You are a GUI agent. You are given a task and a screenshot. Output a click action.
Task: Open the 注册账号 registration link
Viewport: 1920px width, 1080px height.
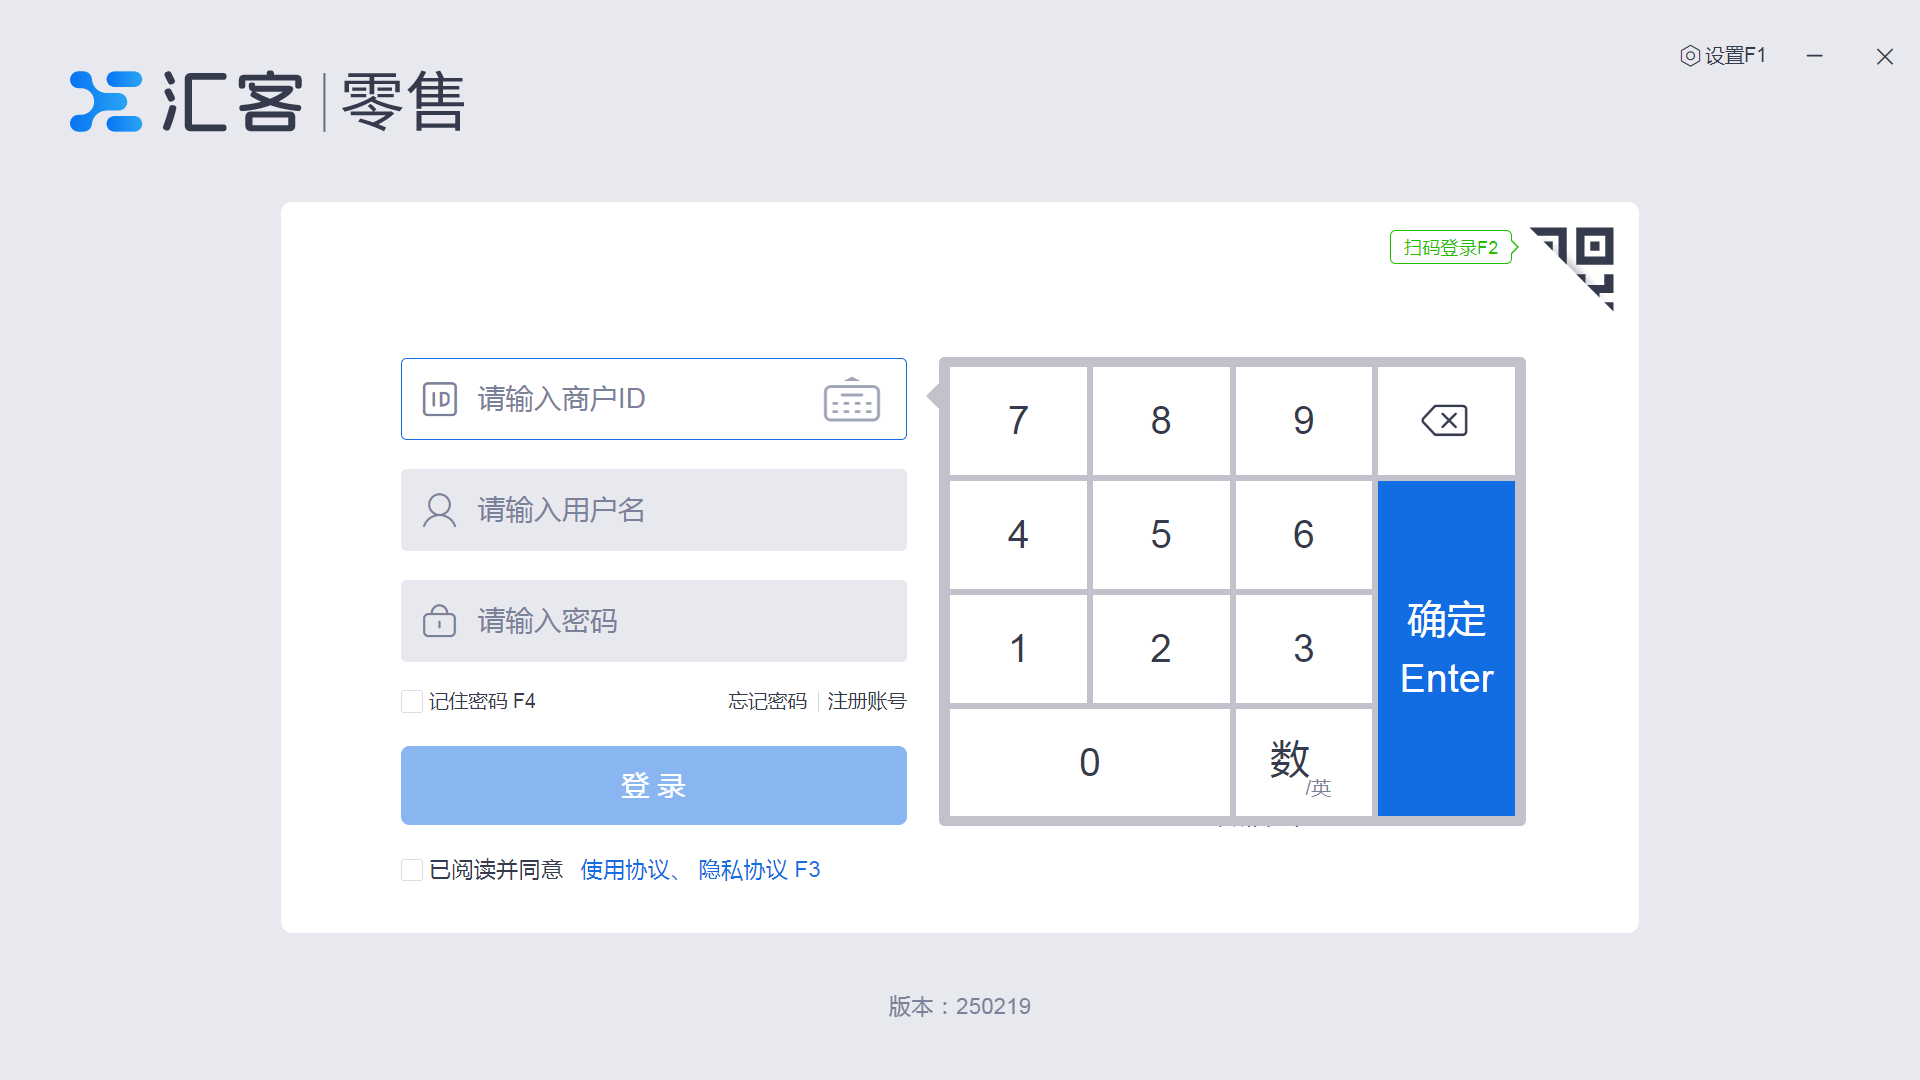pyautogui.click(x=867, y=701)
